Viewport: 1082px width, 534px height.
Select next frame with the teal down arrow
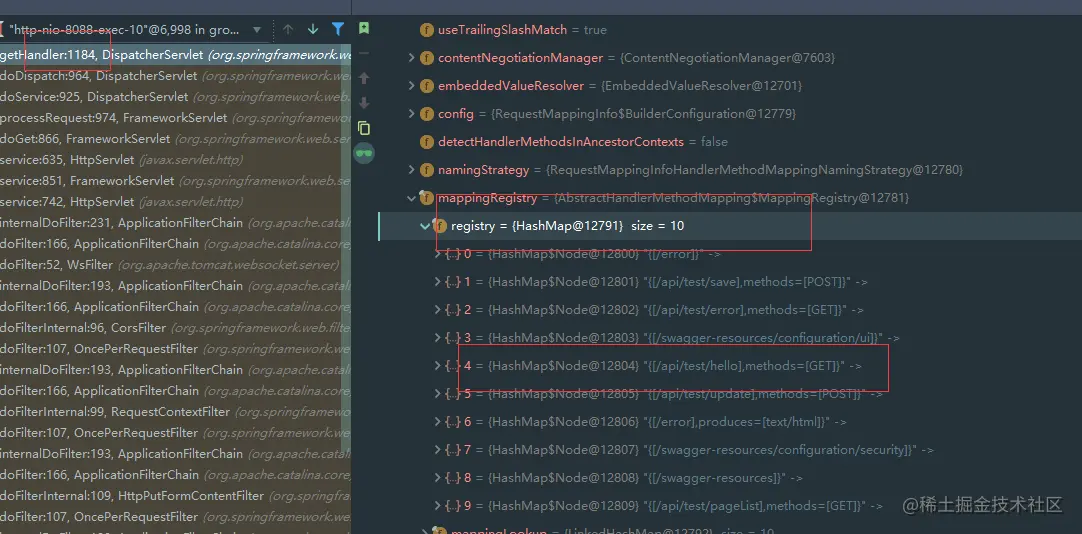tap(313, 30)
